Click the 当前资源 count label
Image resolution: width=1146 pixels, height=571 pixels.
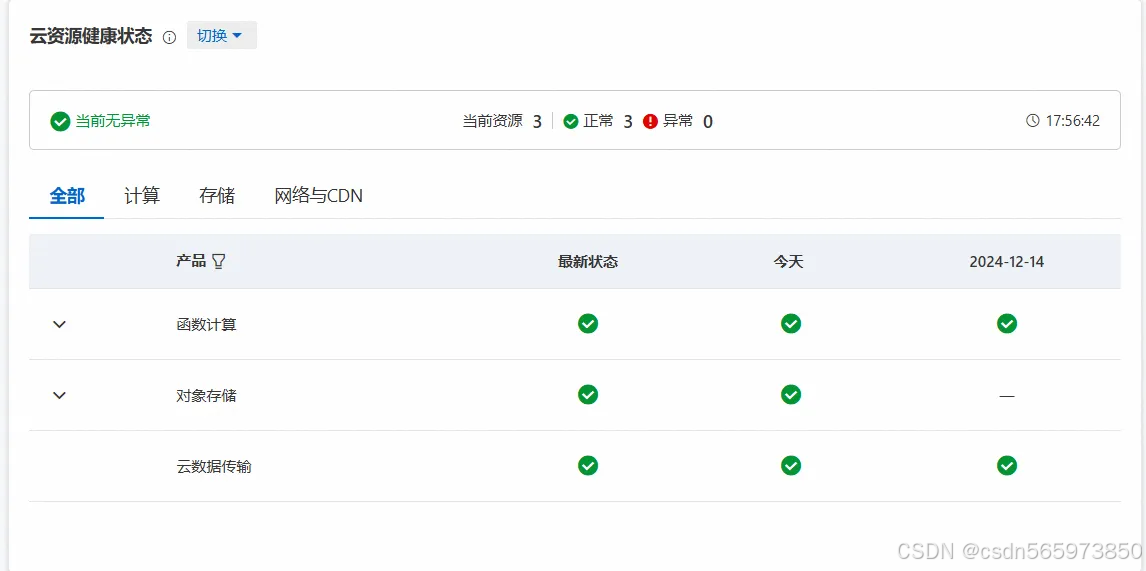[x=493, y=121]
